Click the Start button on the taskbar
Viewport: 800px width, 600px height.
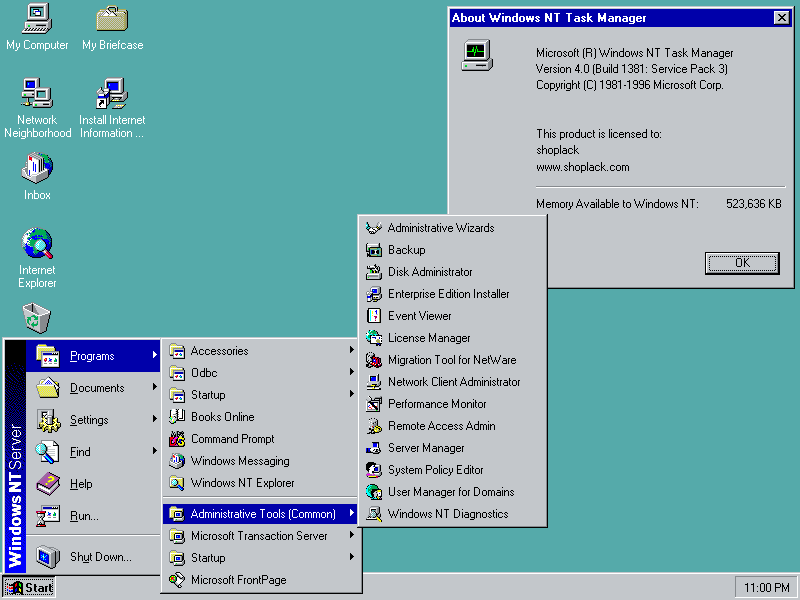click(x=29, y=588)
